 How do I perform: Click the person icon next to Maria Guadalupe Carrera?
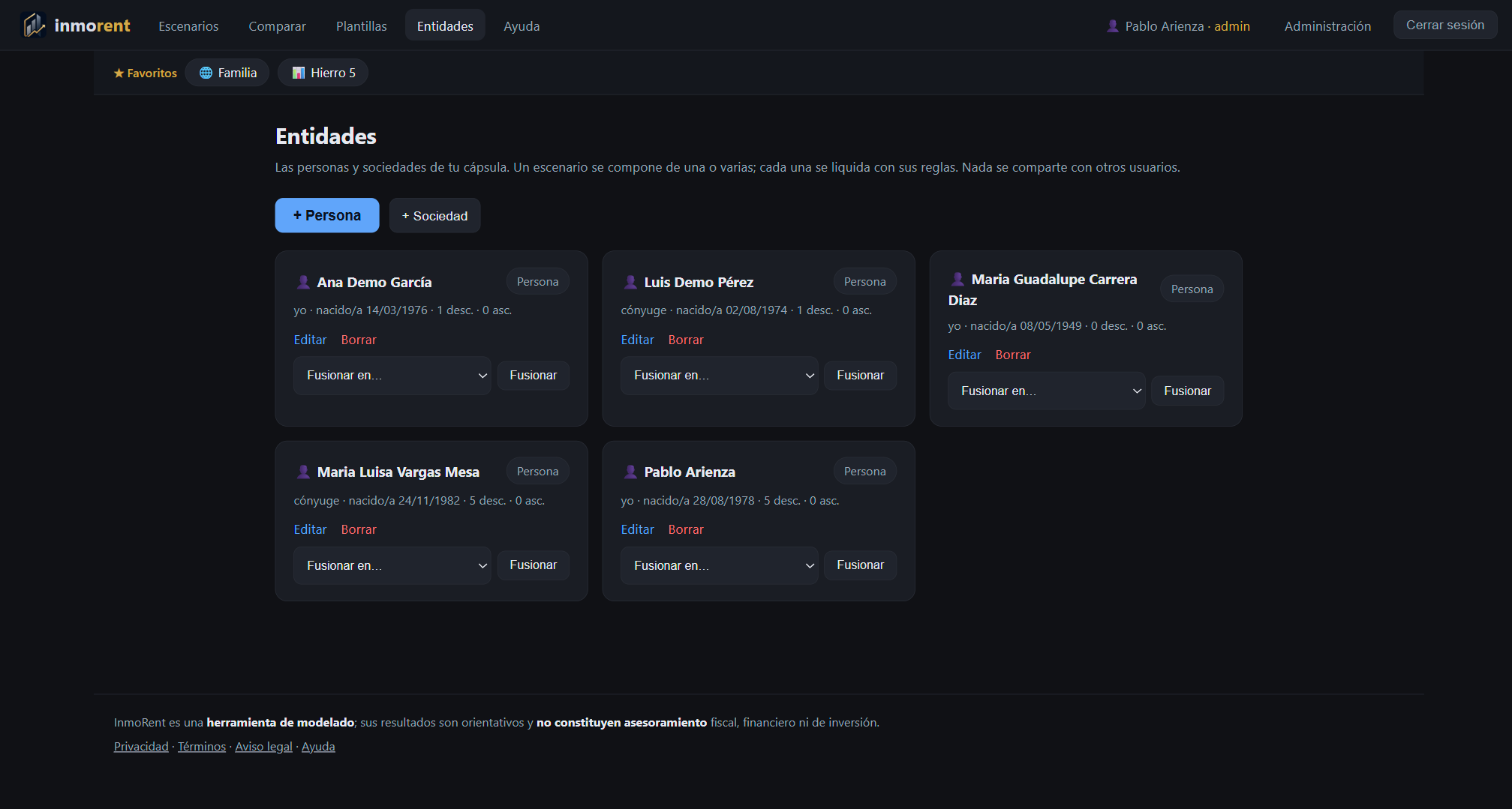(x=958, y=279)
